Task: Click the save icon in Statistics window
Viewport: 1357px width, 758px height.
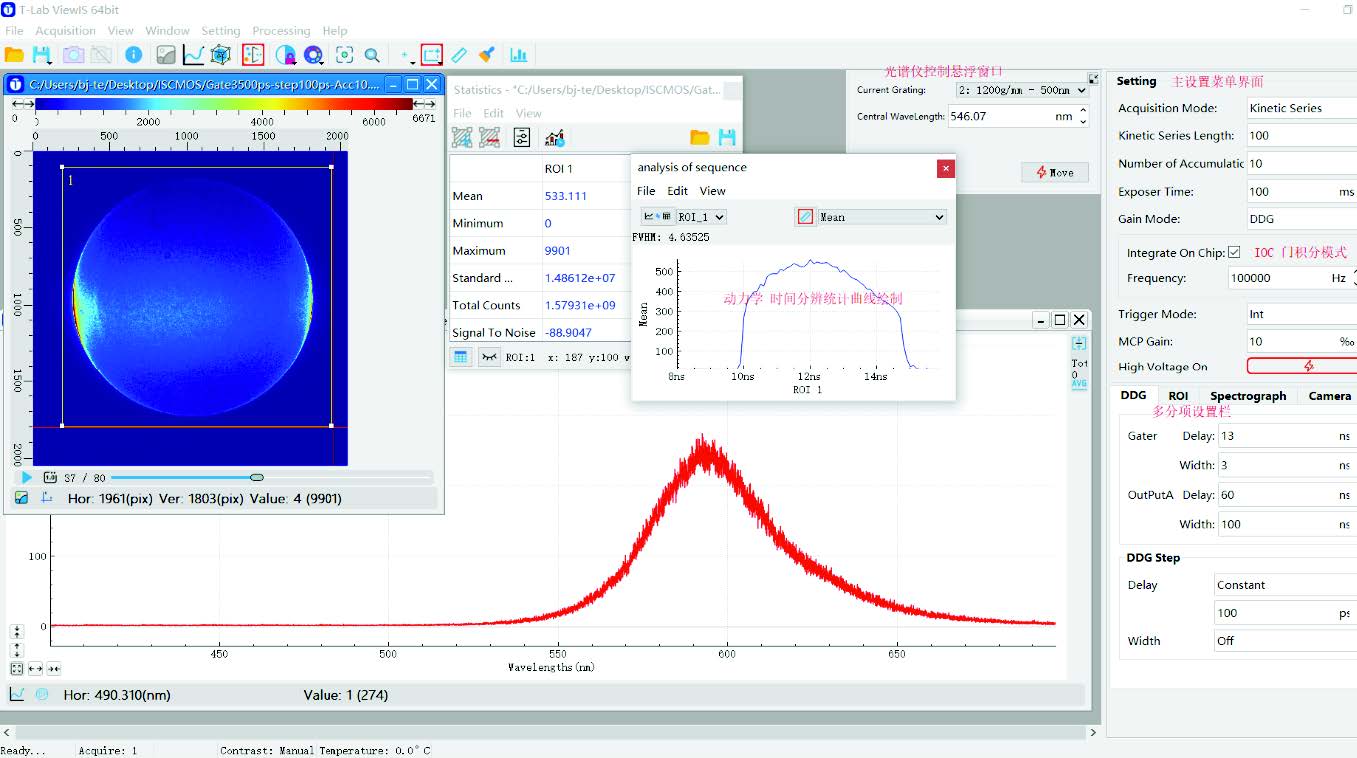Action: coord(727,137)
